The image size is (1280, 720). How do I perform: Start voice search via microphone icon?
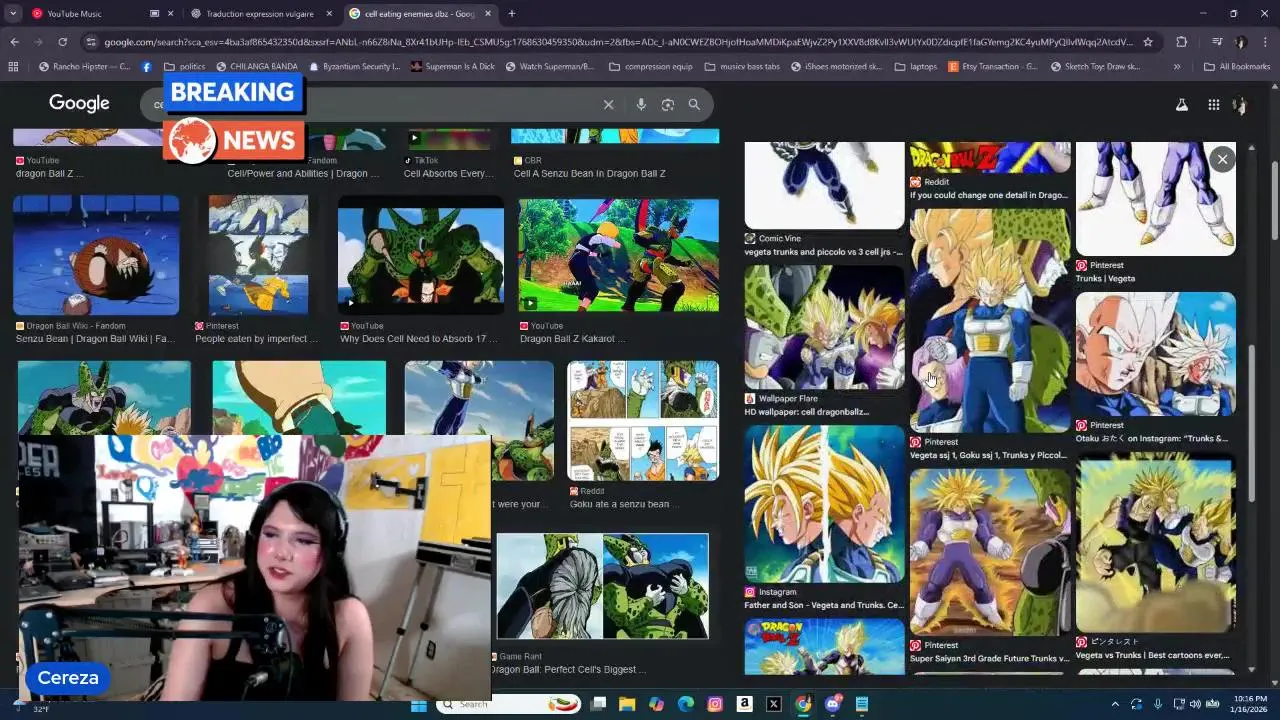(x=641, y=104)
